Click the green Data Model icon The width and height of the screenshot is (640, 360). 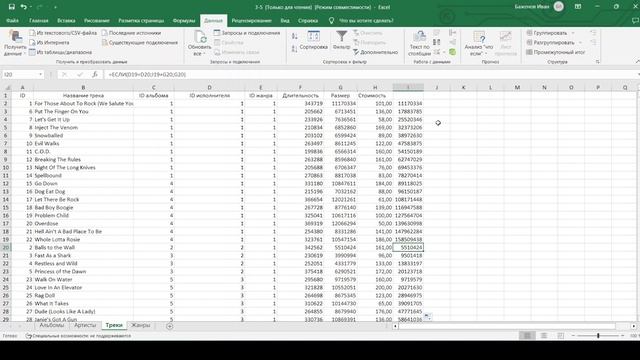pyautogui.click(x=452, y=52)
